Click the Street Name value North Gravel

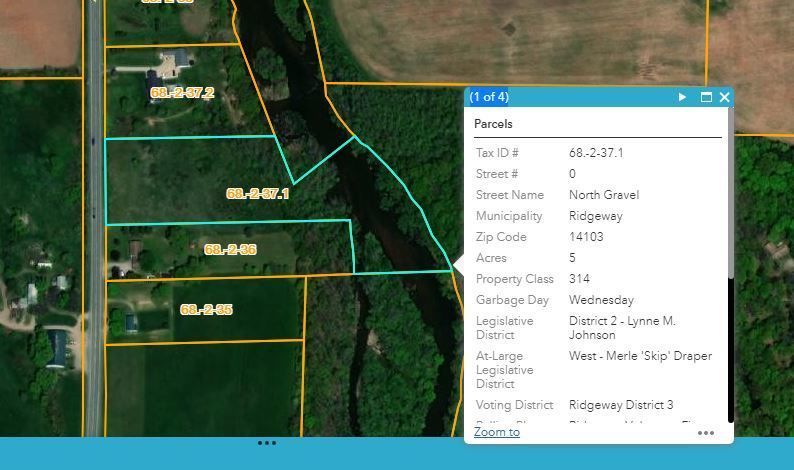(603, 195)
